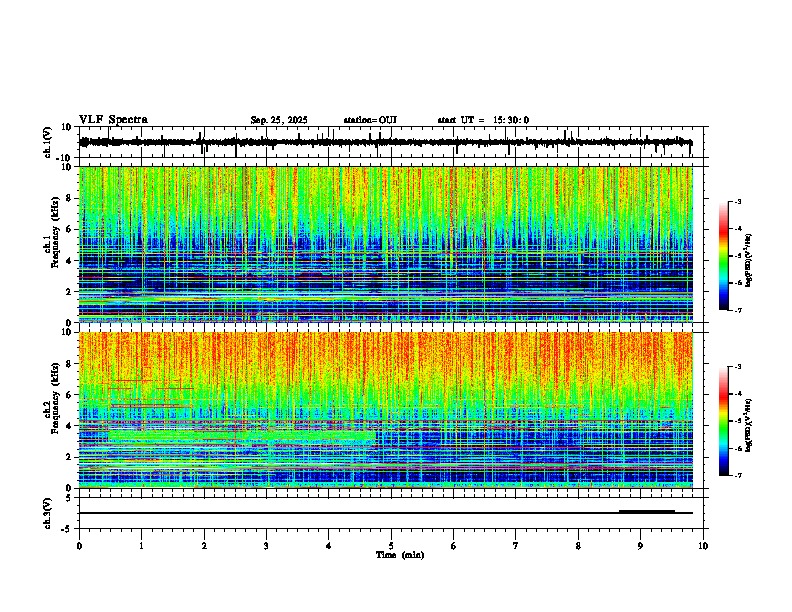Viewport: 792px width, 612px height.
Task: Click time axis tick label "4"
Action: click(329, 546)
